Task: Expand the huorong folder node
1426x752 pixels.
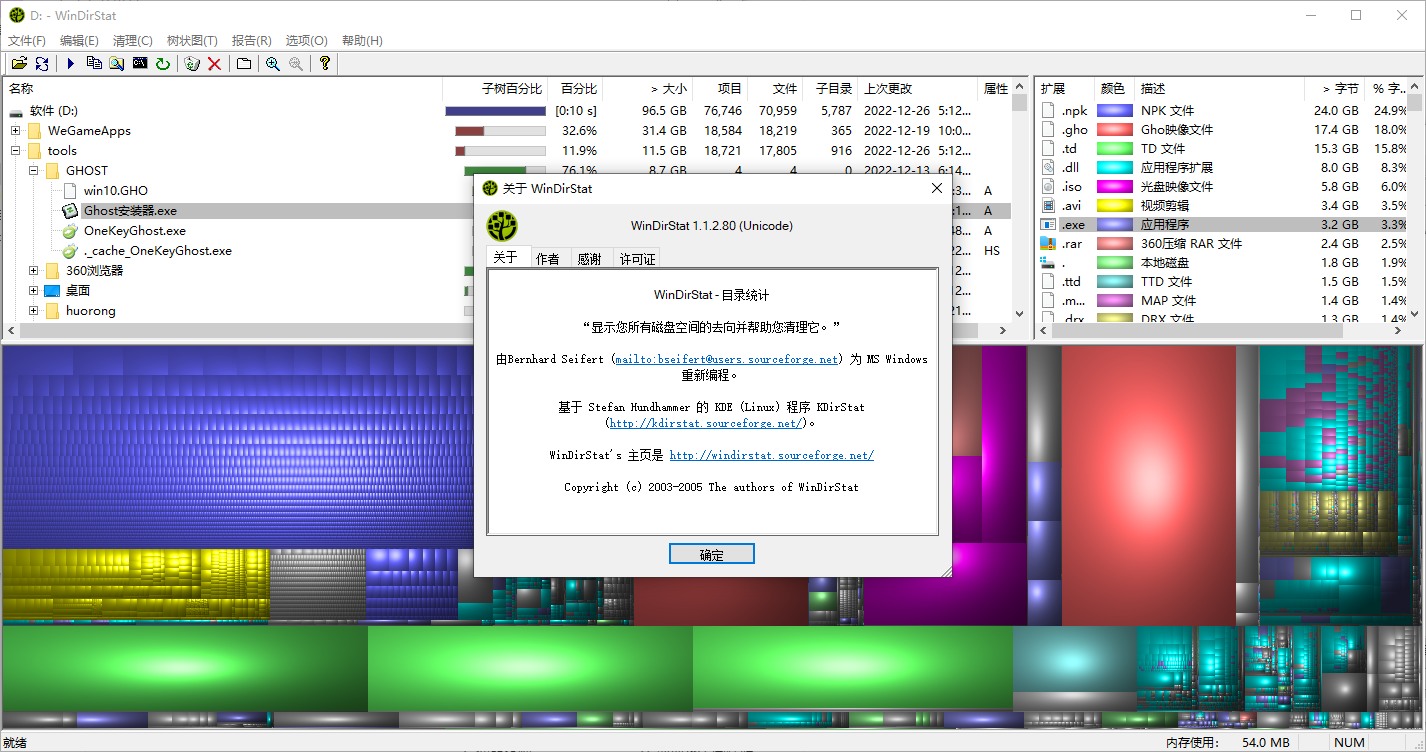Action: [34, 311]
